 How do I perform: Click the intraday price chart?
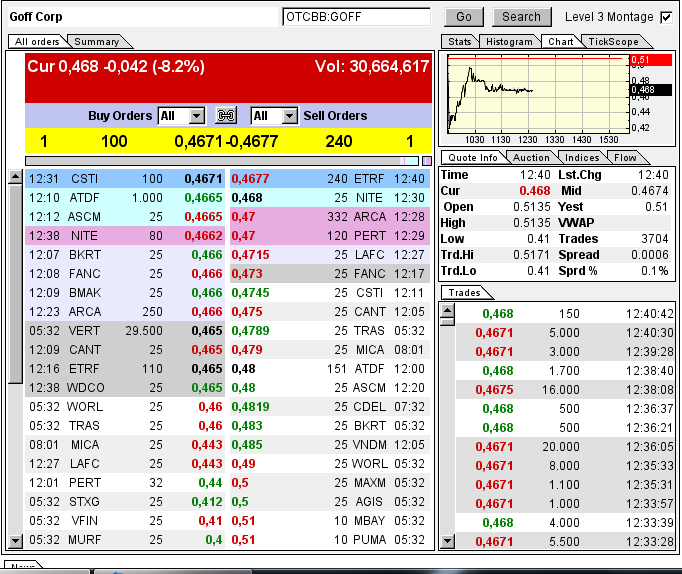[538, 94]
